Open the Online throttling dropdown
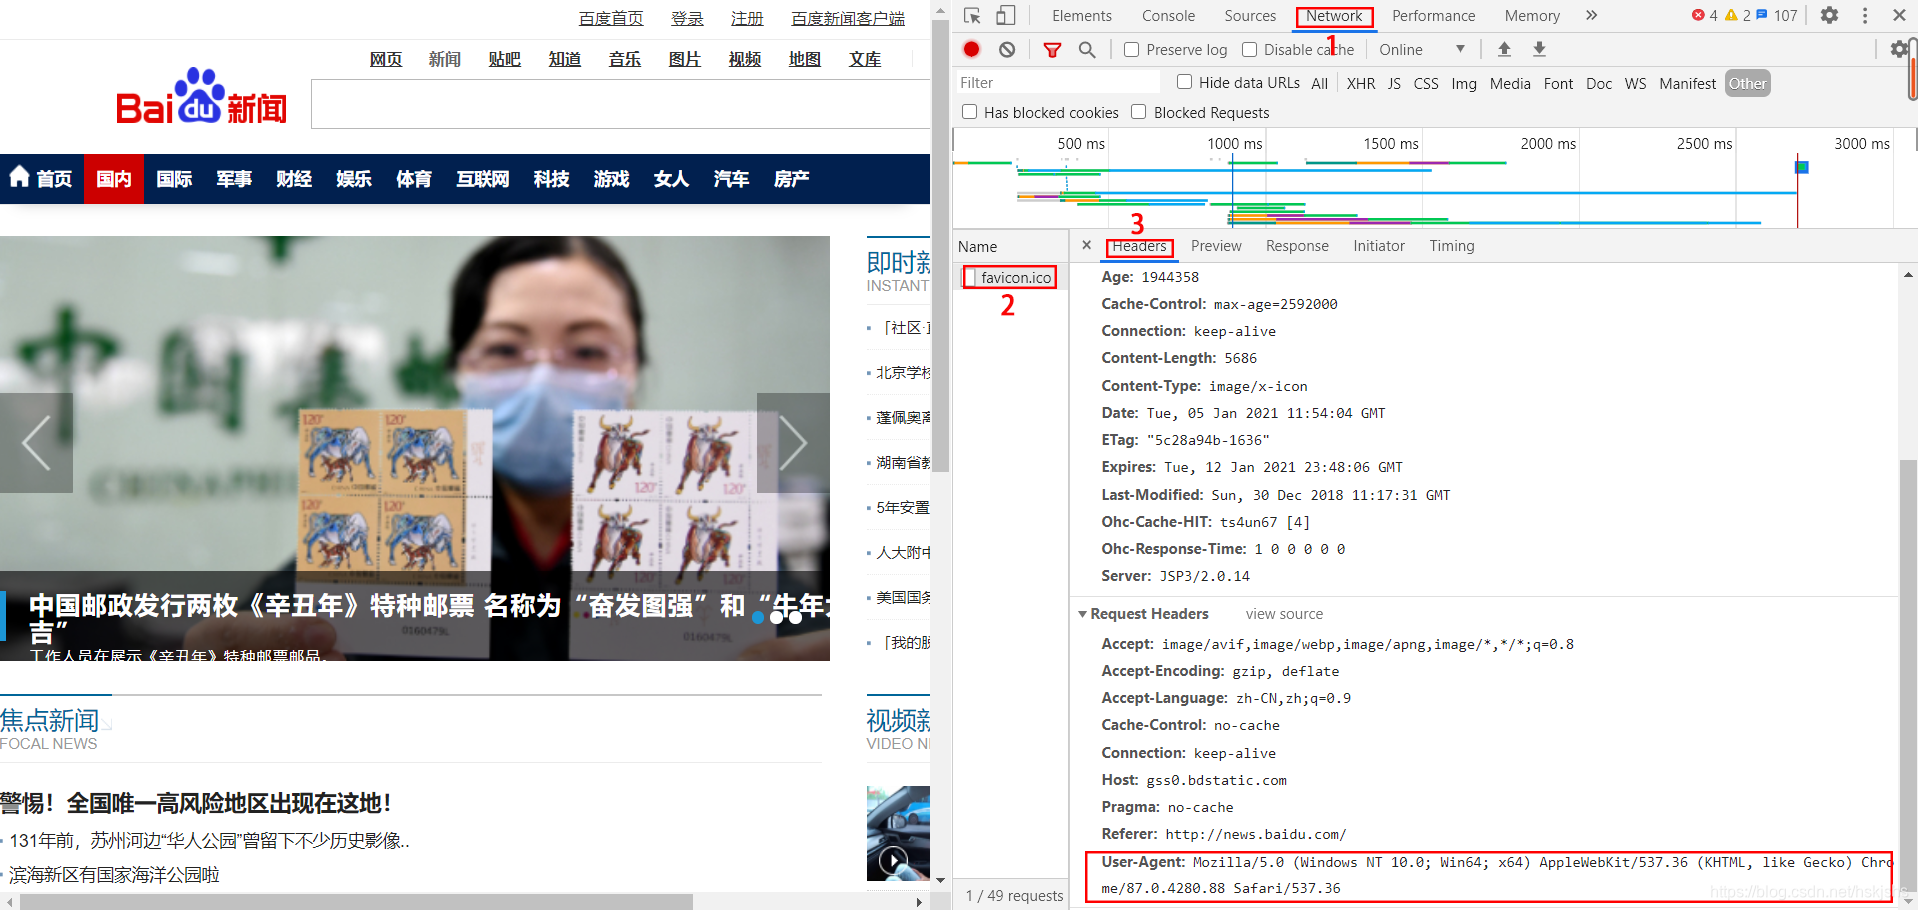This screenshot has width=1918, height=910. (x=1422, y=49)
